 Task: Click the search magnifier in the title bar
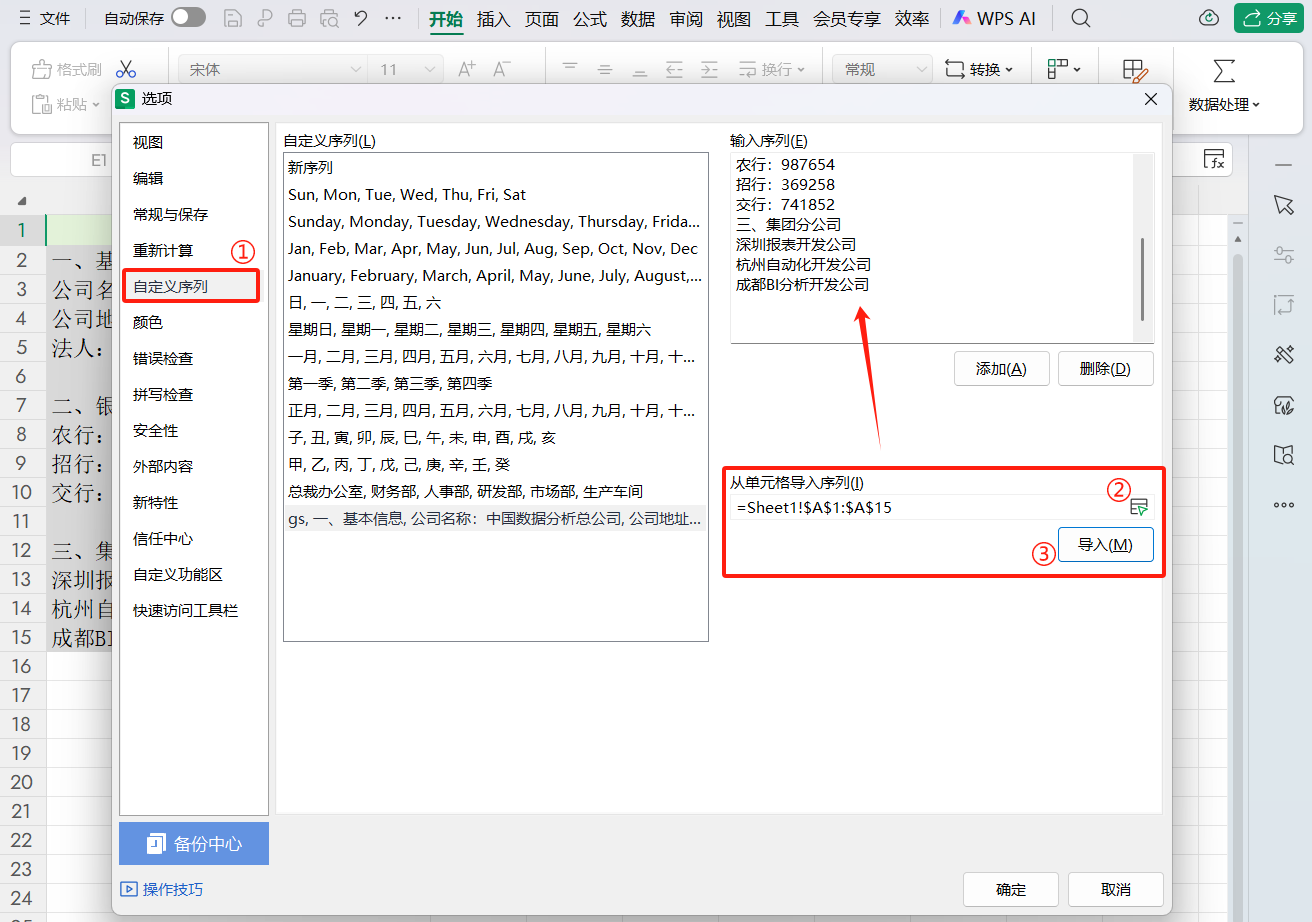point(1080,17)
